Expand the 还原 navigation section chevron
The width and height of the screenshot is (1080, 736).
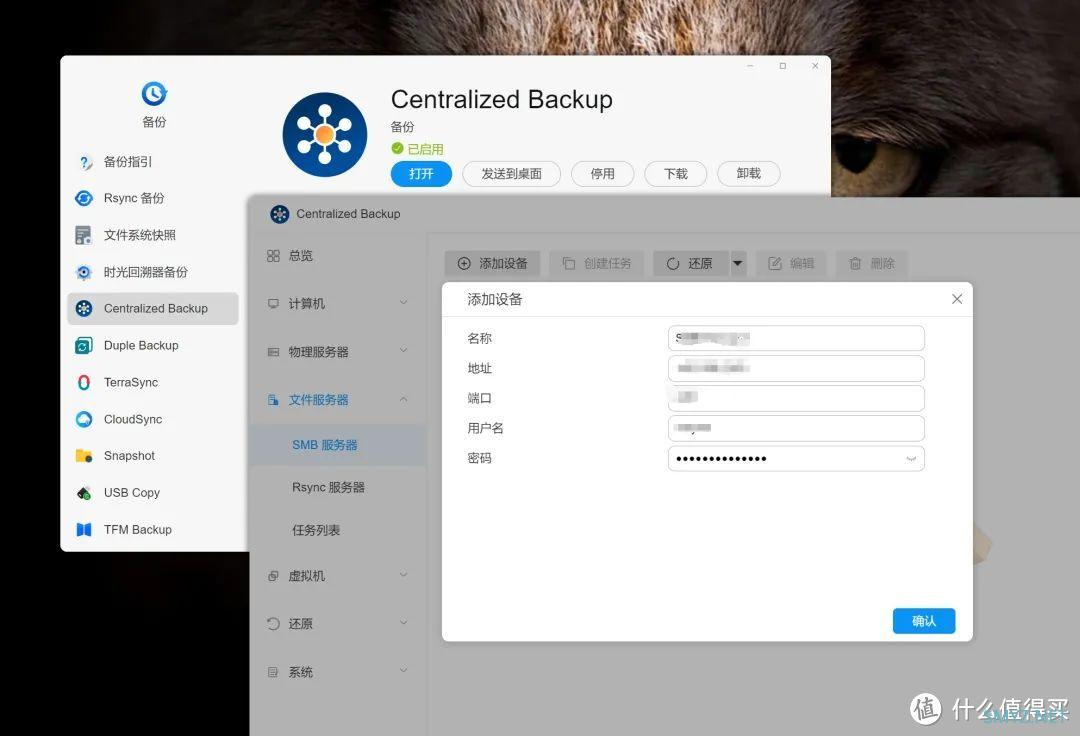click(x=404, y=622)
